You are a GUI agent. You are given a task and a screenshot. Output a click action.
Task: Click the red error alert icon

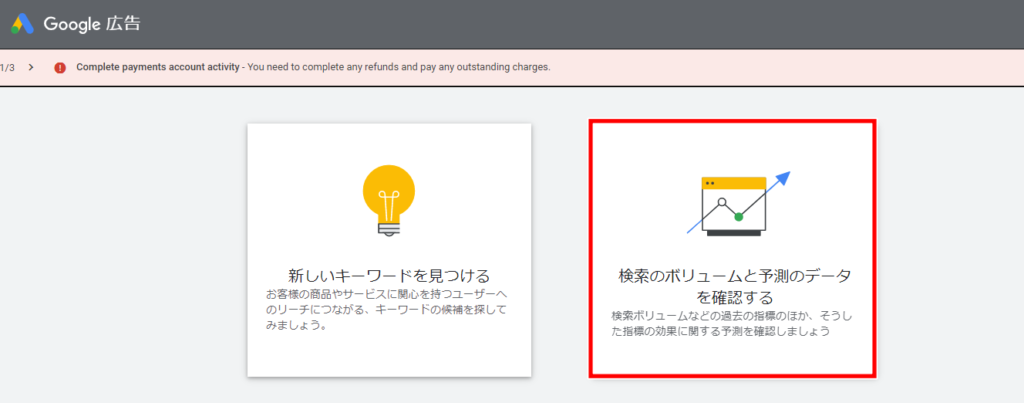(x=60, y=67)
